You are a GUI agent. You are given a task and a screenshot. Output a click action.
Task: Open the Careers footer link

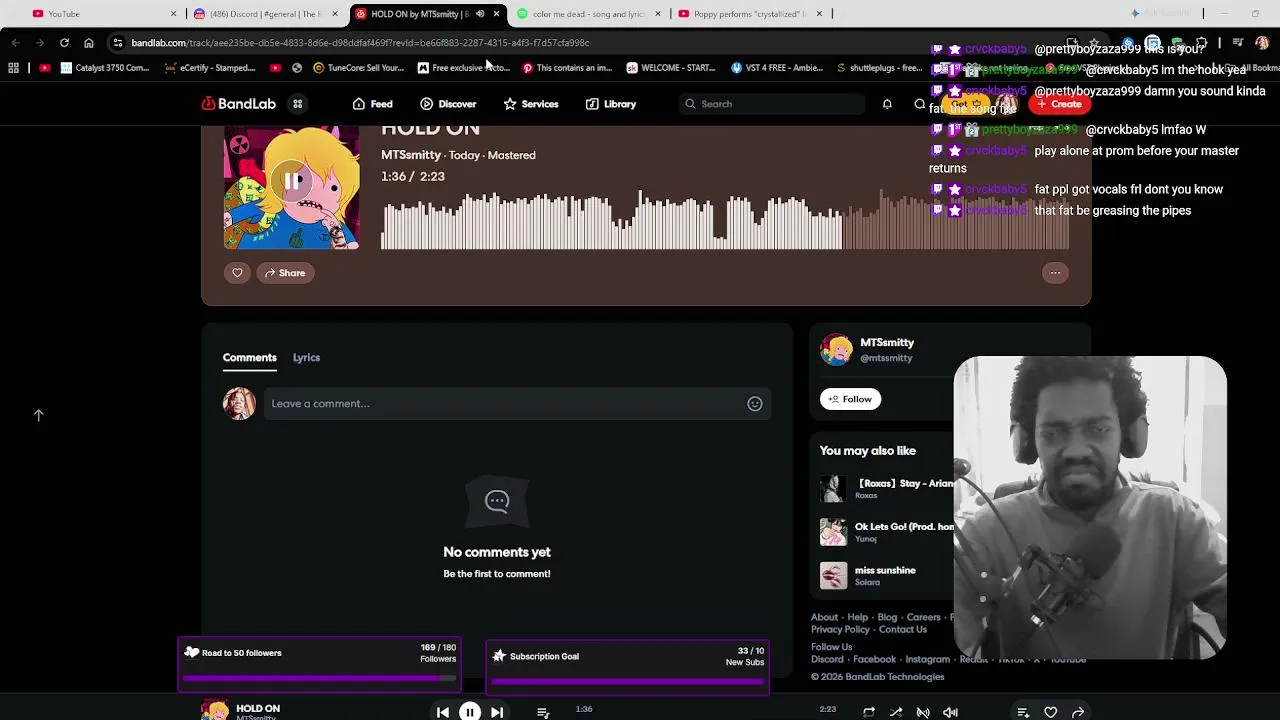click(923, 617)
